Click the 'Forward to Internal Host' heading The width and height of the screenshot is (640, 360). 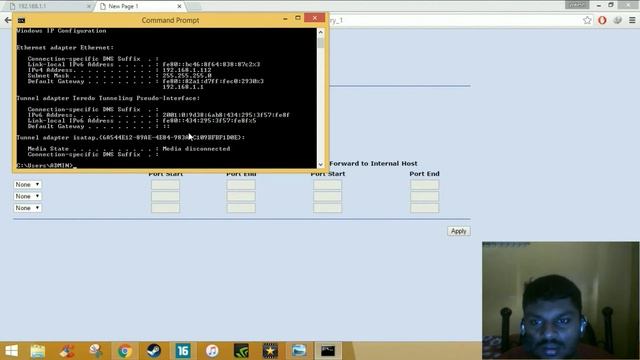tap(373, 163)
